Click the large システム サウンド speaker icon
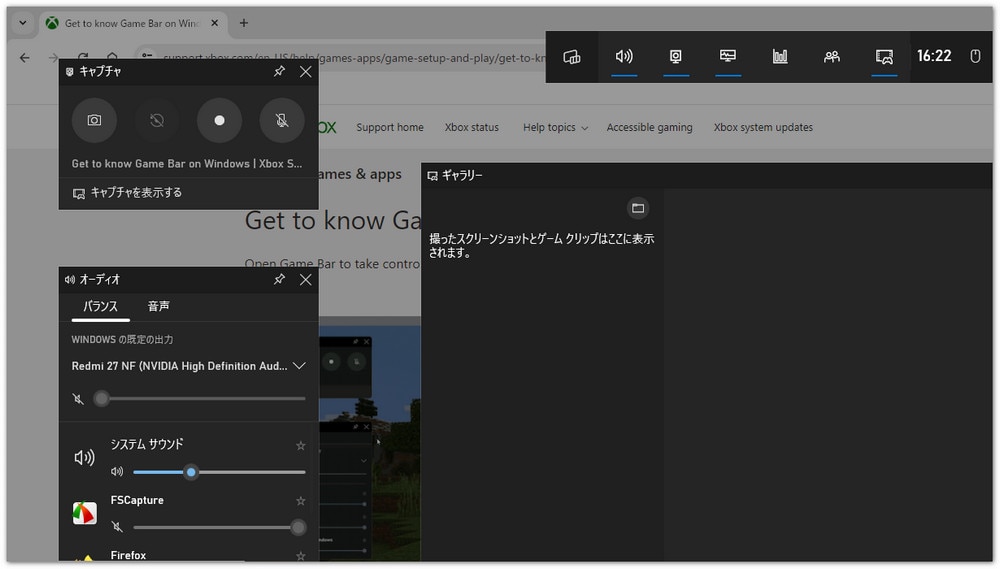Viewport: 1000px width, 569px height. [85, 457]
